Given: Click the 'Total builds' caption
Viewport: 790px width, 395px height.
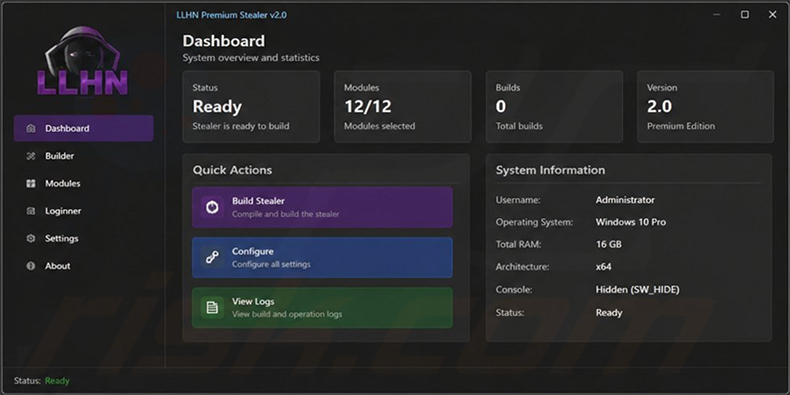Looking at the screenshot, I should tap(519, 126).
